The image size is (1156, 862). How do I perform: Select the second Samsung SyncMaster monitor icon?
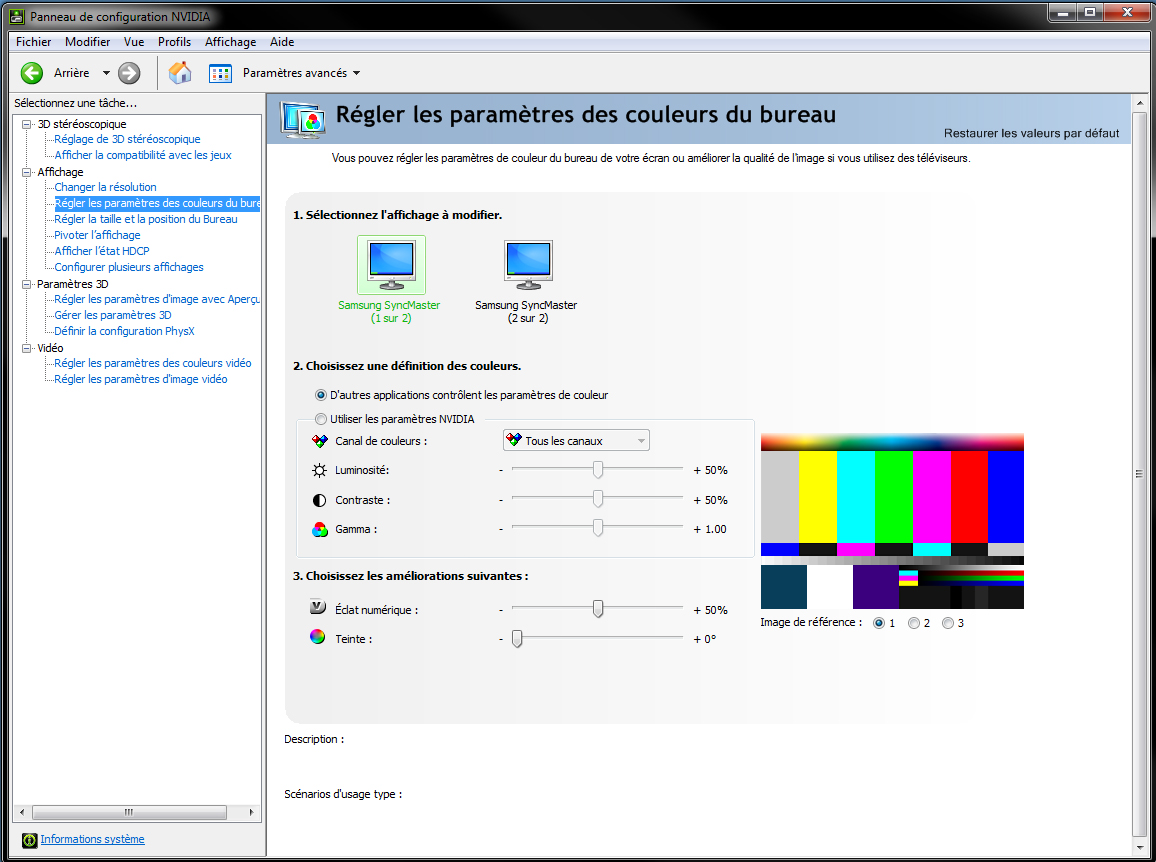[527, 265]
